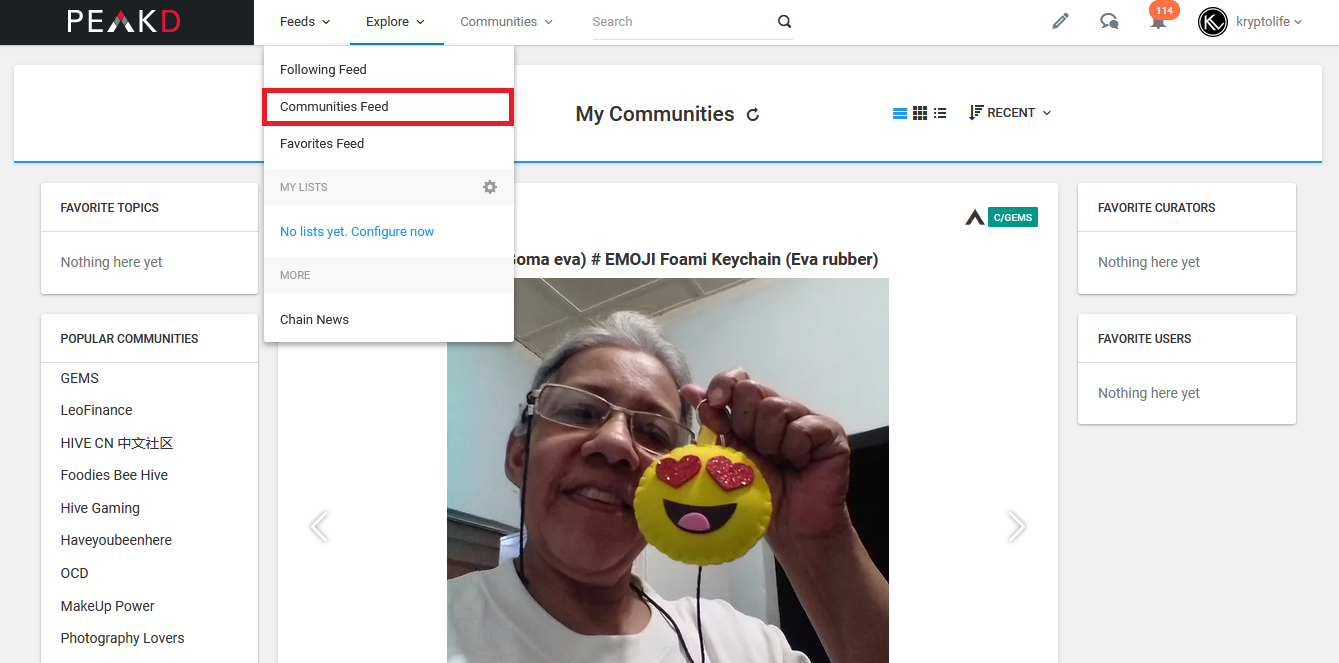Image resolution: width=1339 pixels, height=663 pixels.
Task: Open 'No lists yet. Configure now' link
Action: (357, 231)
